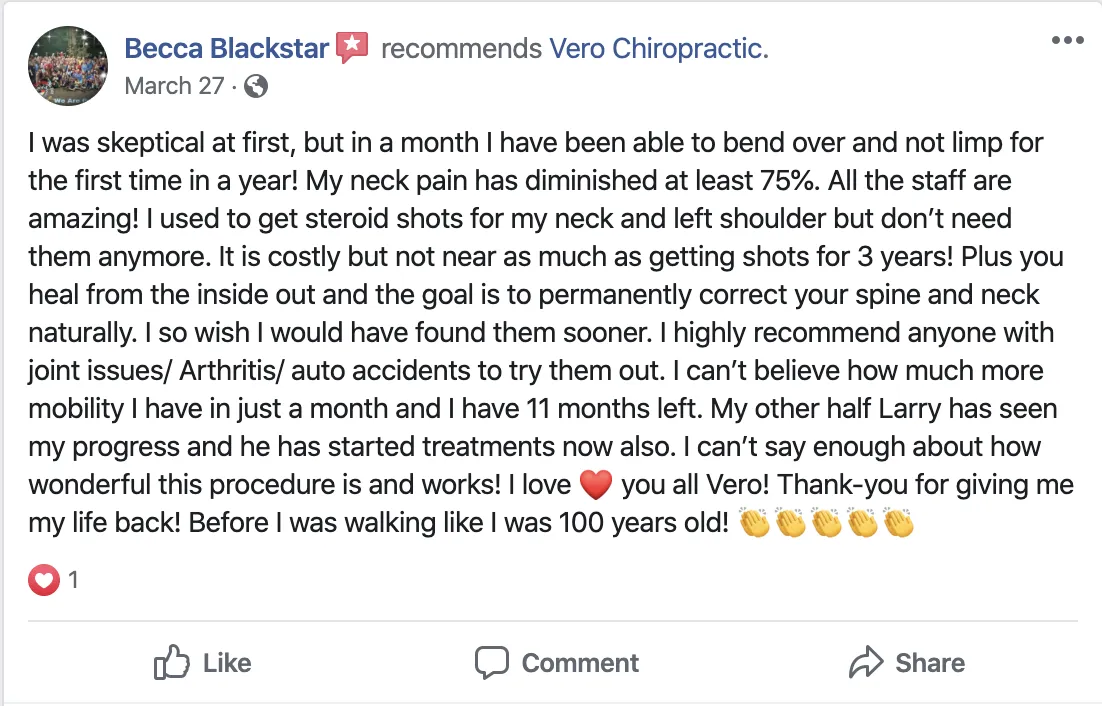The height and width of the screenshot is (706, 1102).
Task: Click the first clapping hands emoji
Action: (755, 523)
